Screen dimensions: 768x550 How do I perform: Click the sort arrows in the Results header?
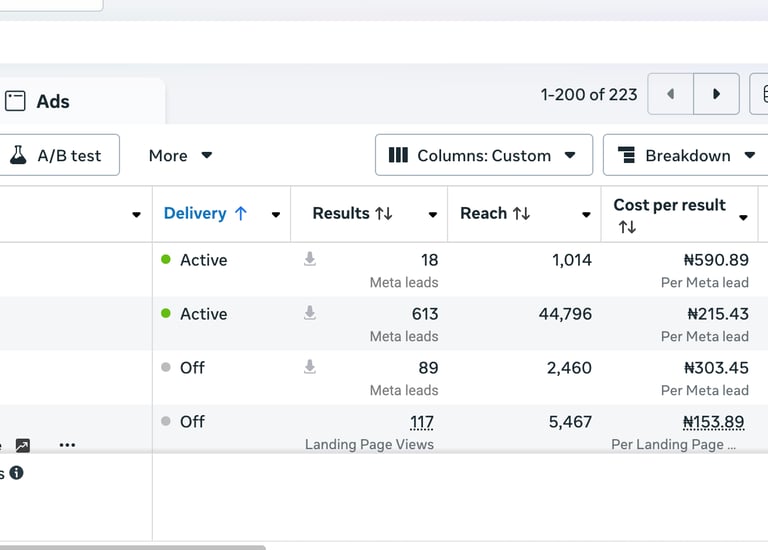[383, 213]
